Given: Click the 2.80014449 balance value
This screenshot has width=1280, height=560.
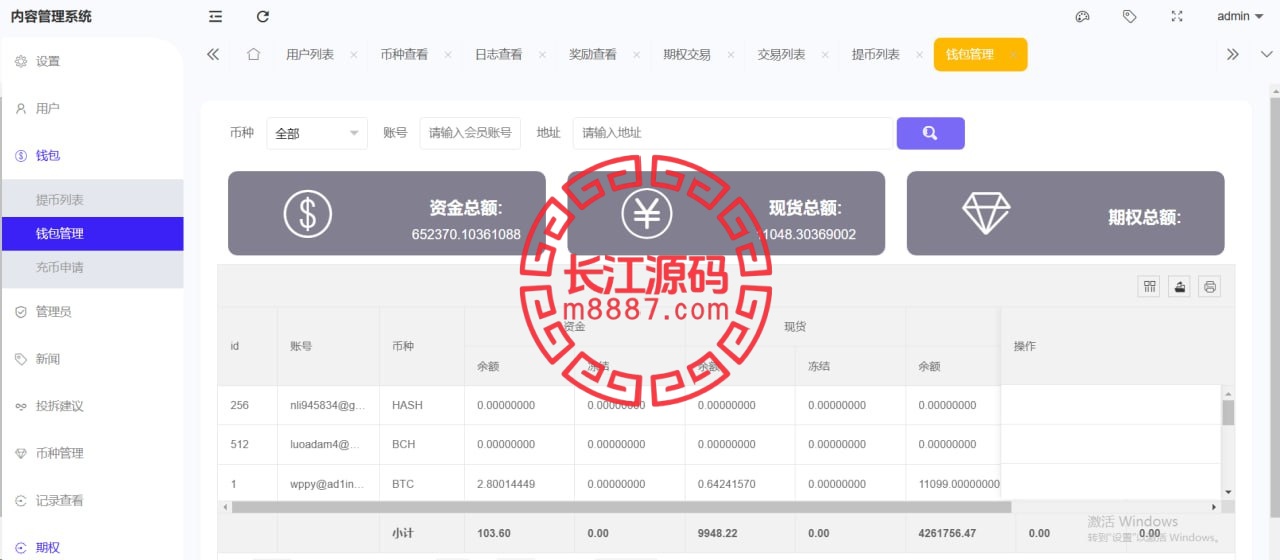Looking at the screenshot, I should click(x=506, y=484).
